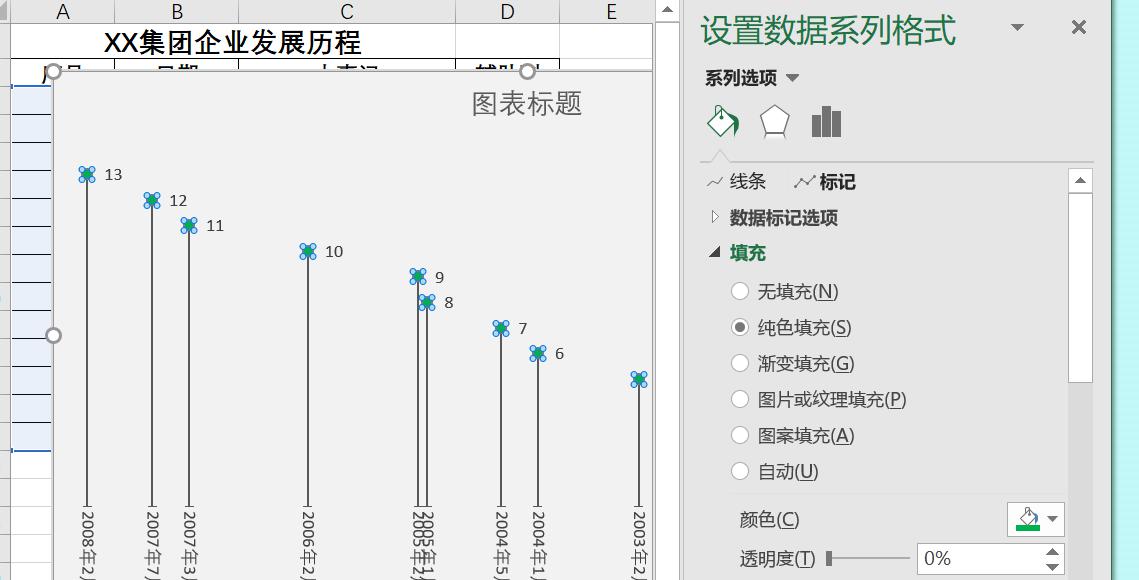Viewport: 1139px width, 580px height.
Task: Select the 纯色填充(S) radio button
Action: point(739,327)
